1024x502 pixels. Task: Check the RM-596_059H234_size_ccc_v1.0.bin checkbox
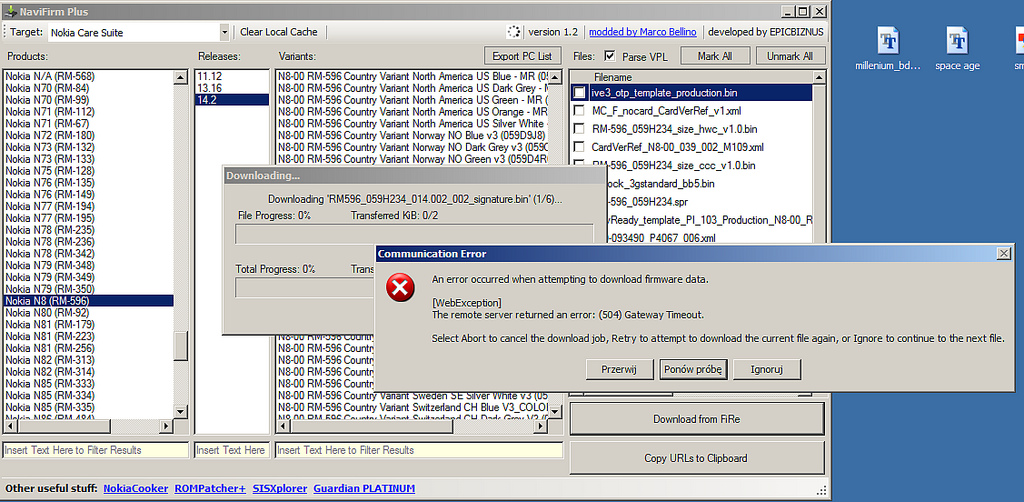579,165
